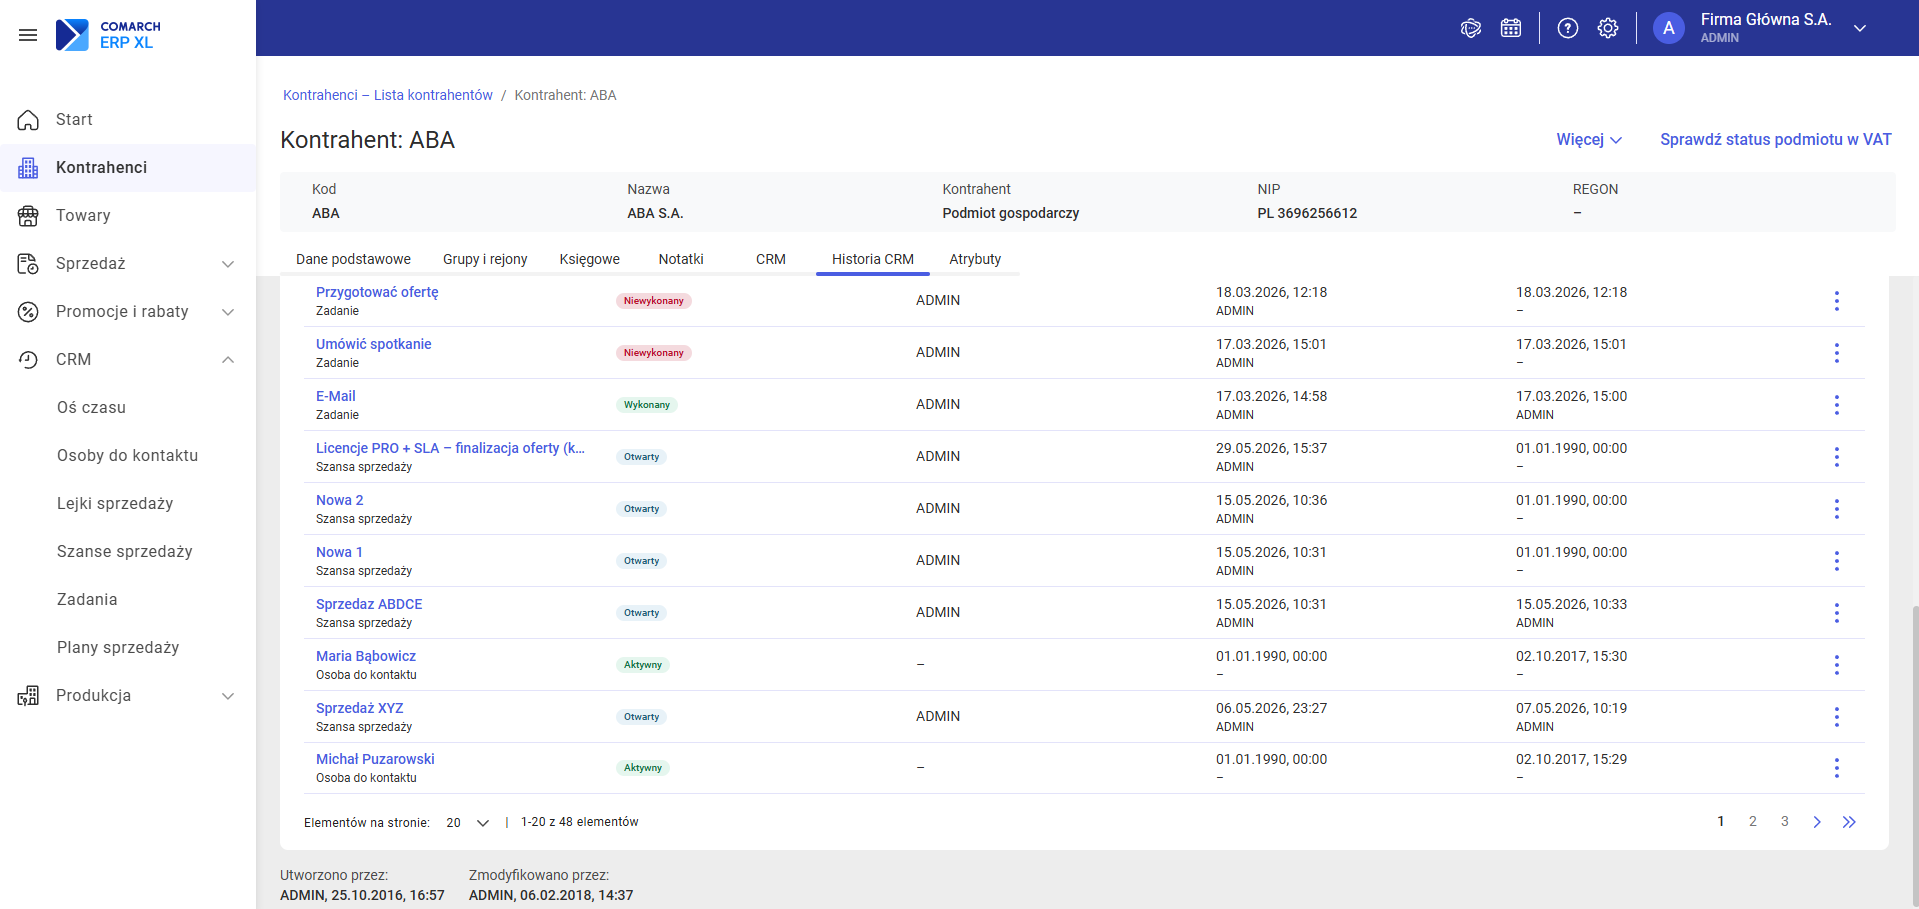Open the Umówić spotkanie task link
The width and height of the screenshot is (1919, 909).
pyautogui.click(x=374, y=344)
